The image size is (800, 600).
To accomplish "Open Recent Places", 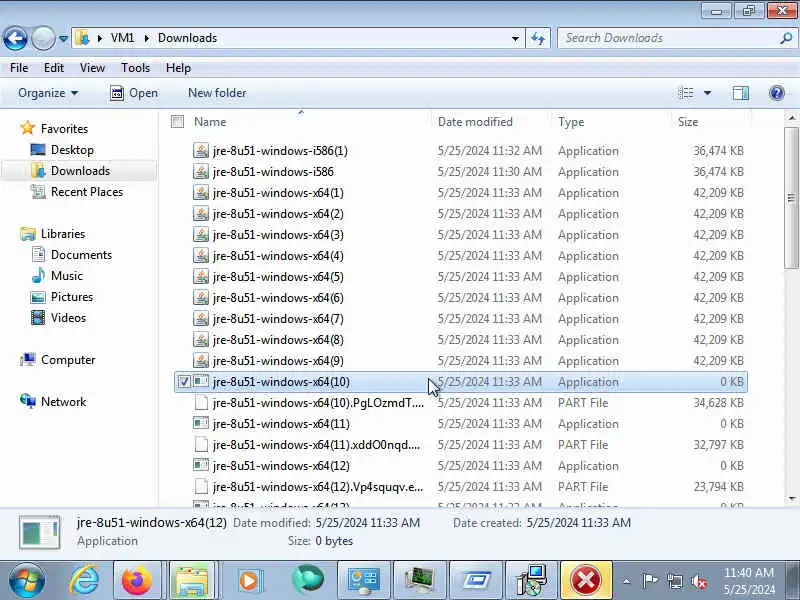I will (x=77, y=192).
